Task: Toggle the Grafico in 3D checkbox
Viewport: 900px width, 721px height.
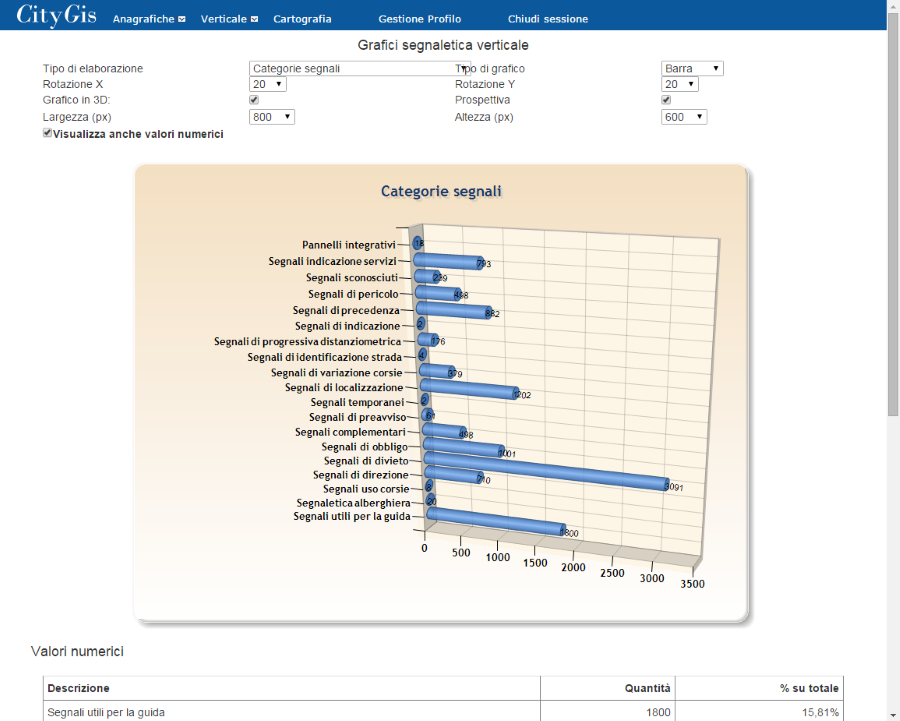Action: pos(254,100)
